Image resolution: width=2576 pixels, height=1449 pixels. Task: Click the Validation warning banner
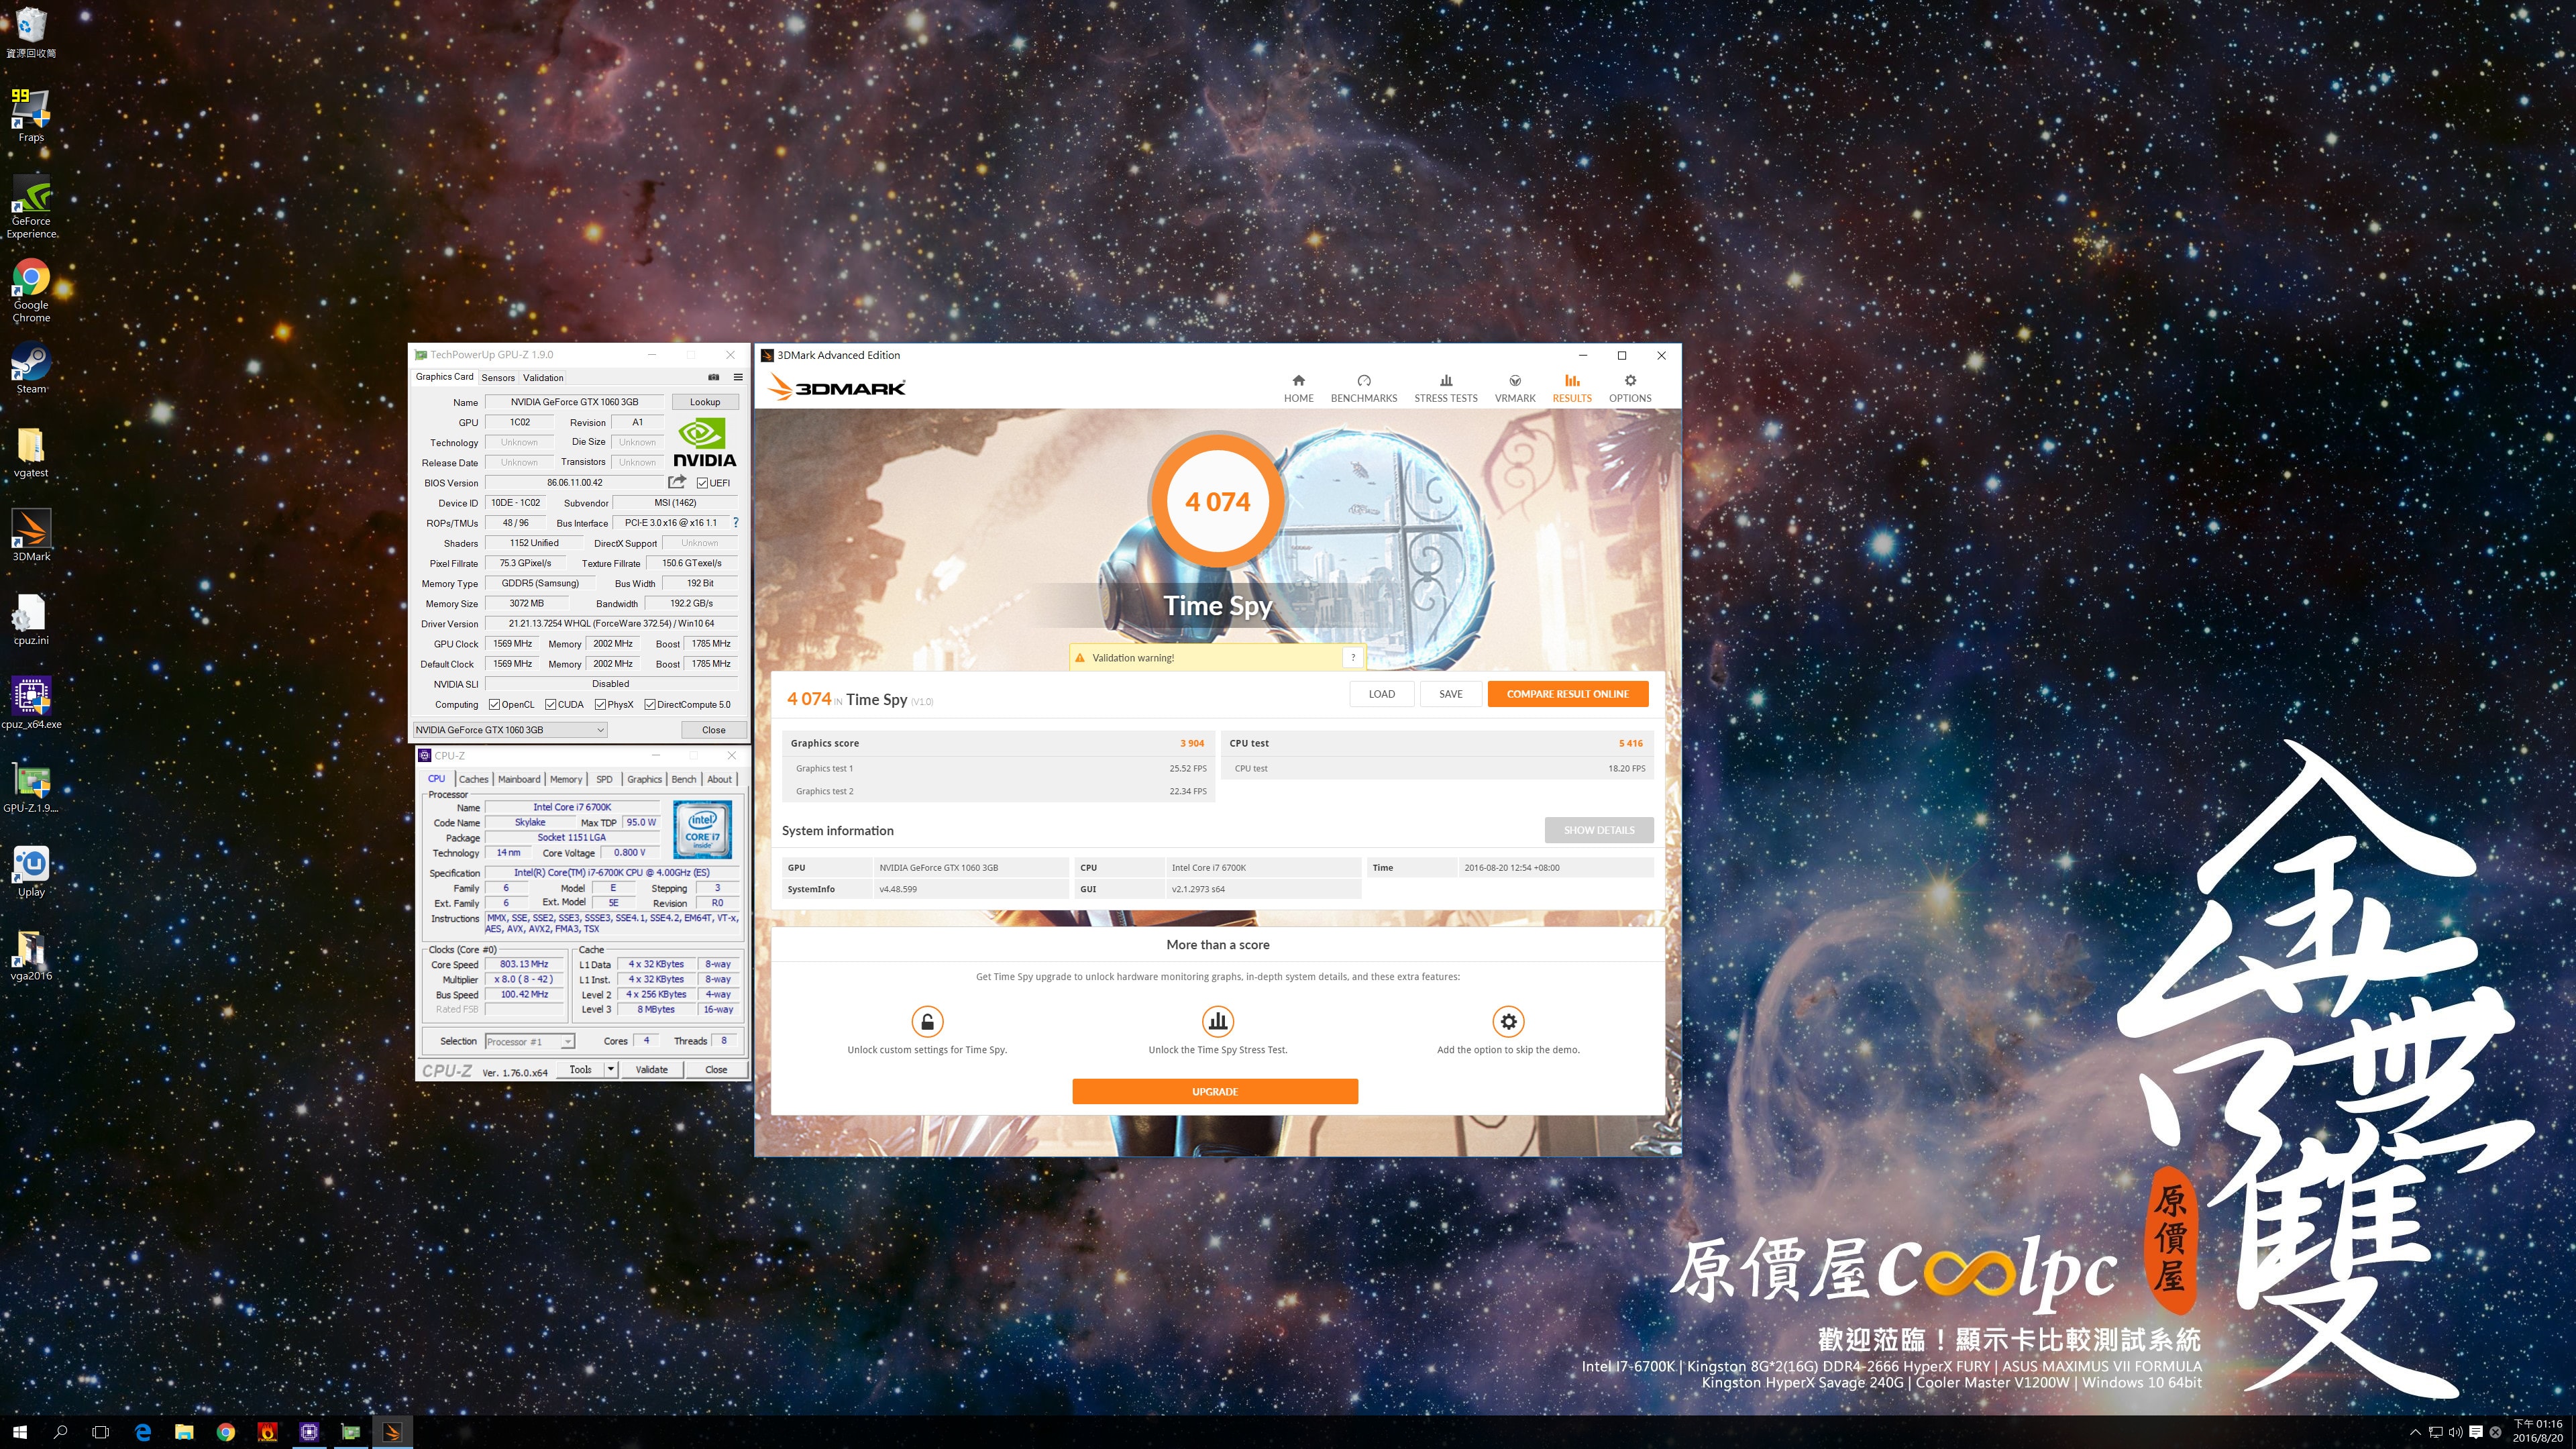tap(1217, 657)
